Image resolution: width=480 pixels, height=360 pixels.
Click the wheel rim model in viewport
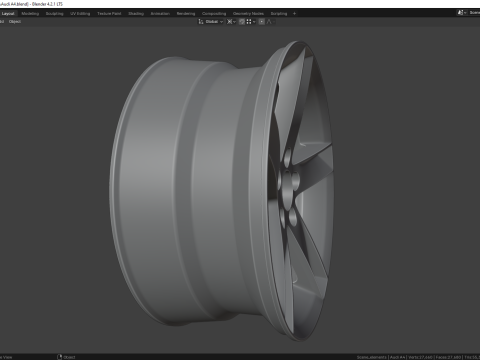click(x=221, y=191)
